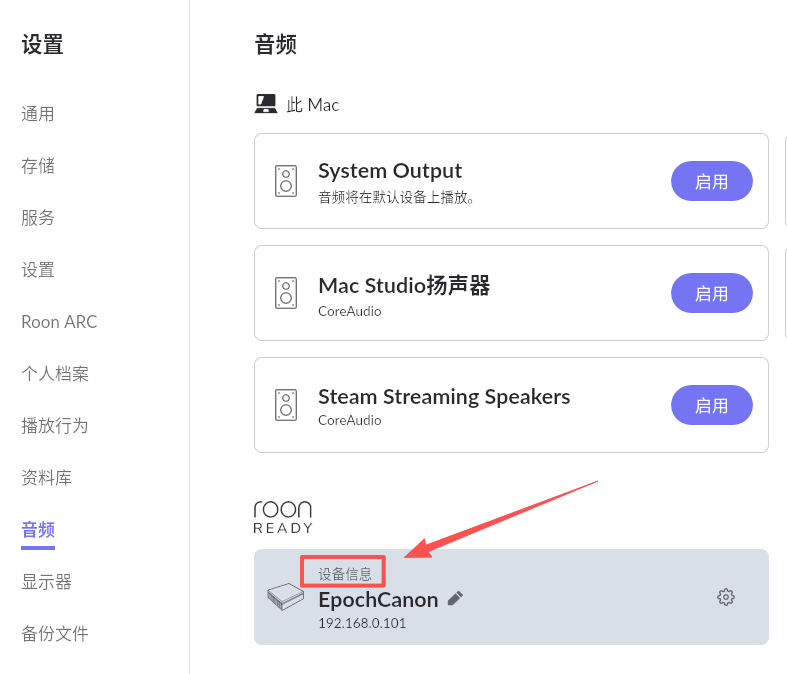Click the 音频 page heading
This screenshot has height=674, width=787.
[x=276, y=44]
